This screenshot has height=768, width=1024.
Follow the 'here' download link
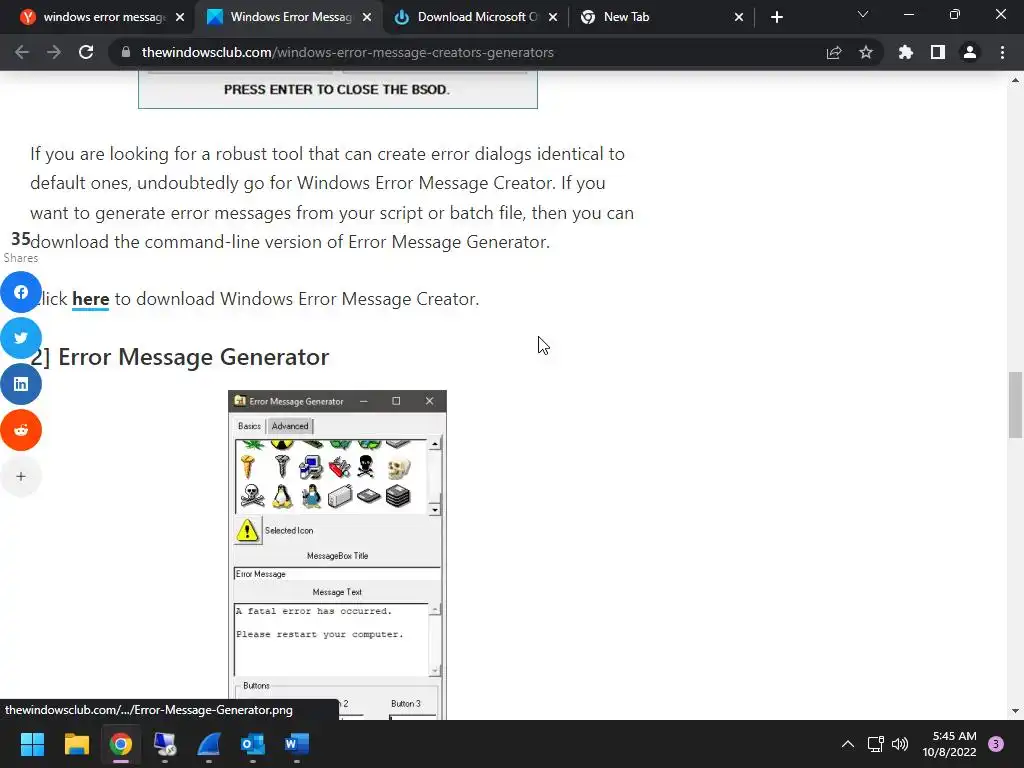(90, 299)
